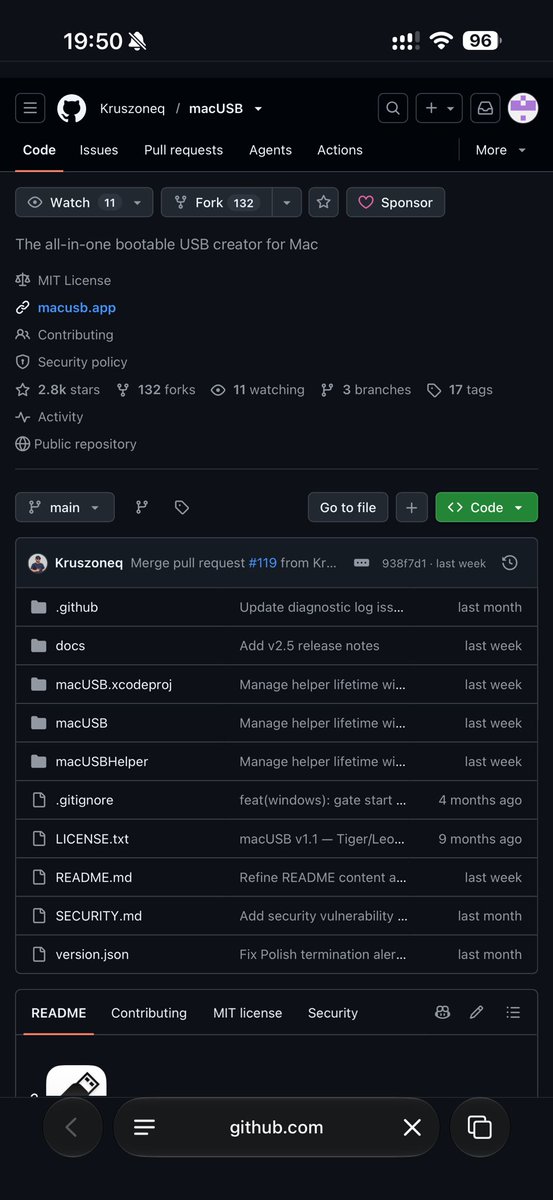
Task: Select the README tab
Action: point(59,1013)
